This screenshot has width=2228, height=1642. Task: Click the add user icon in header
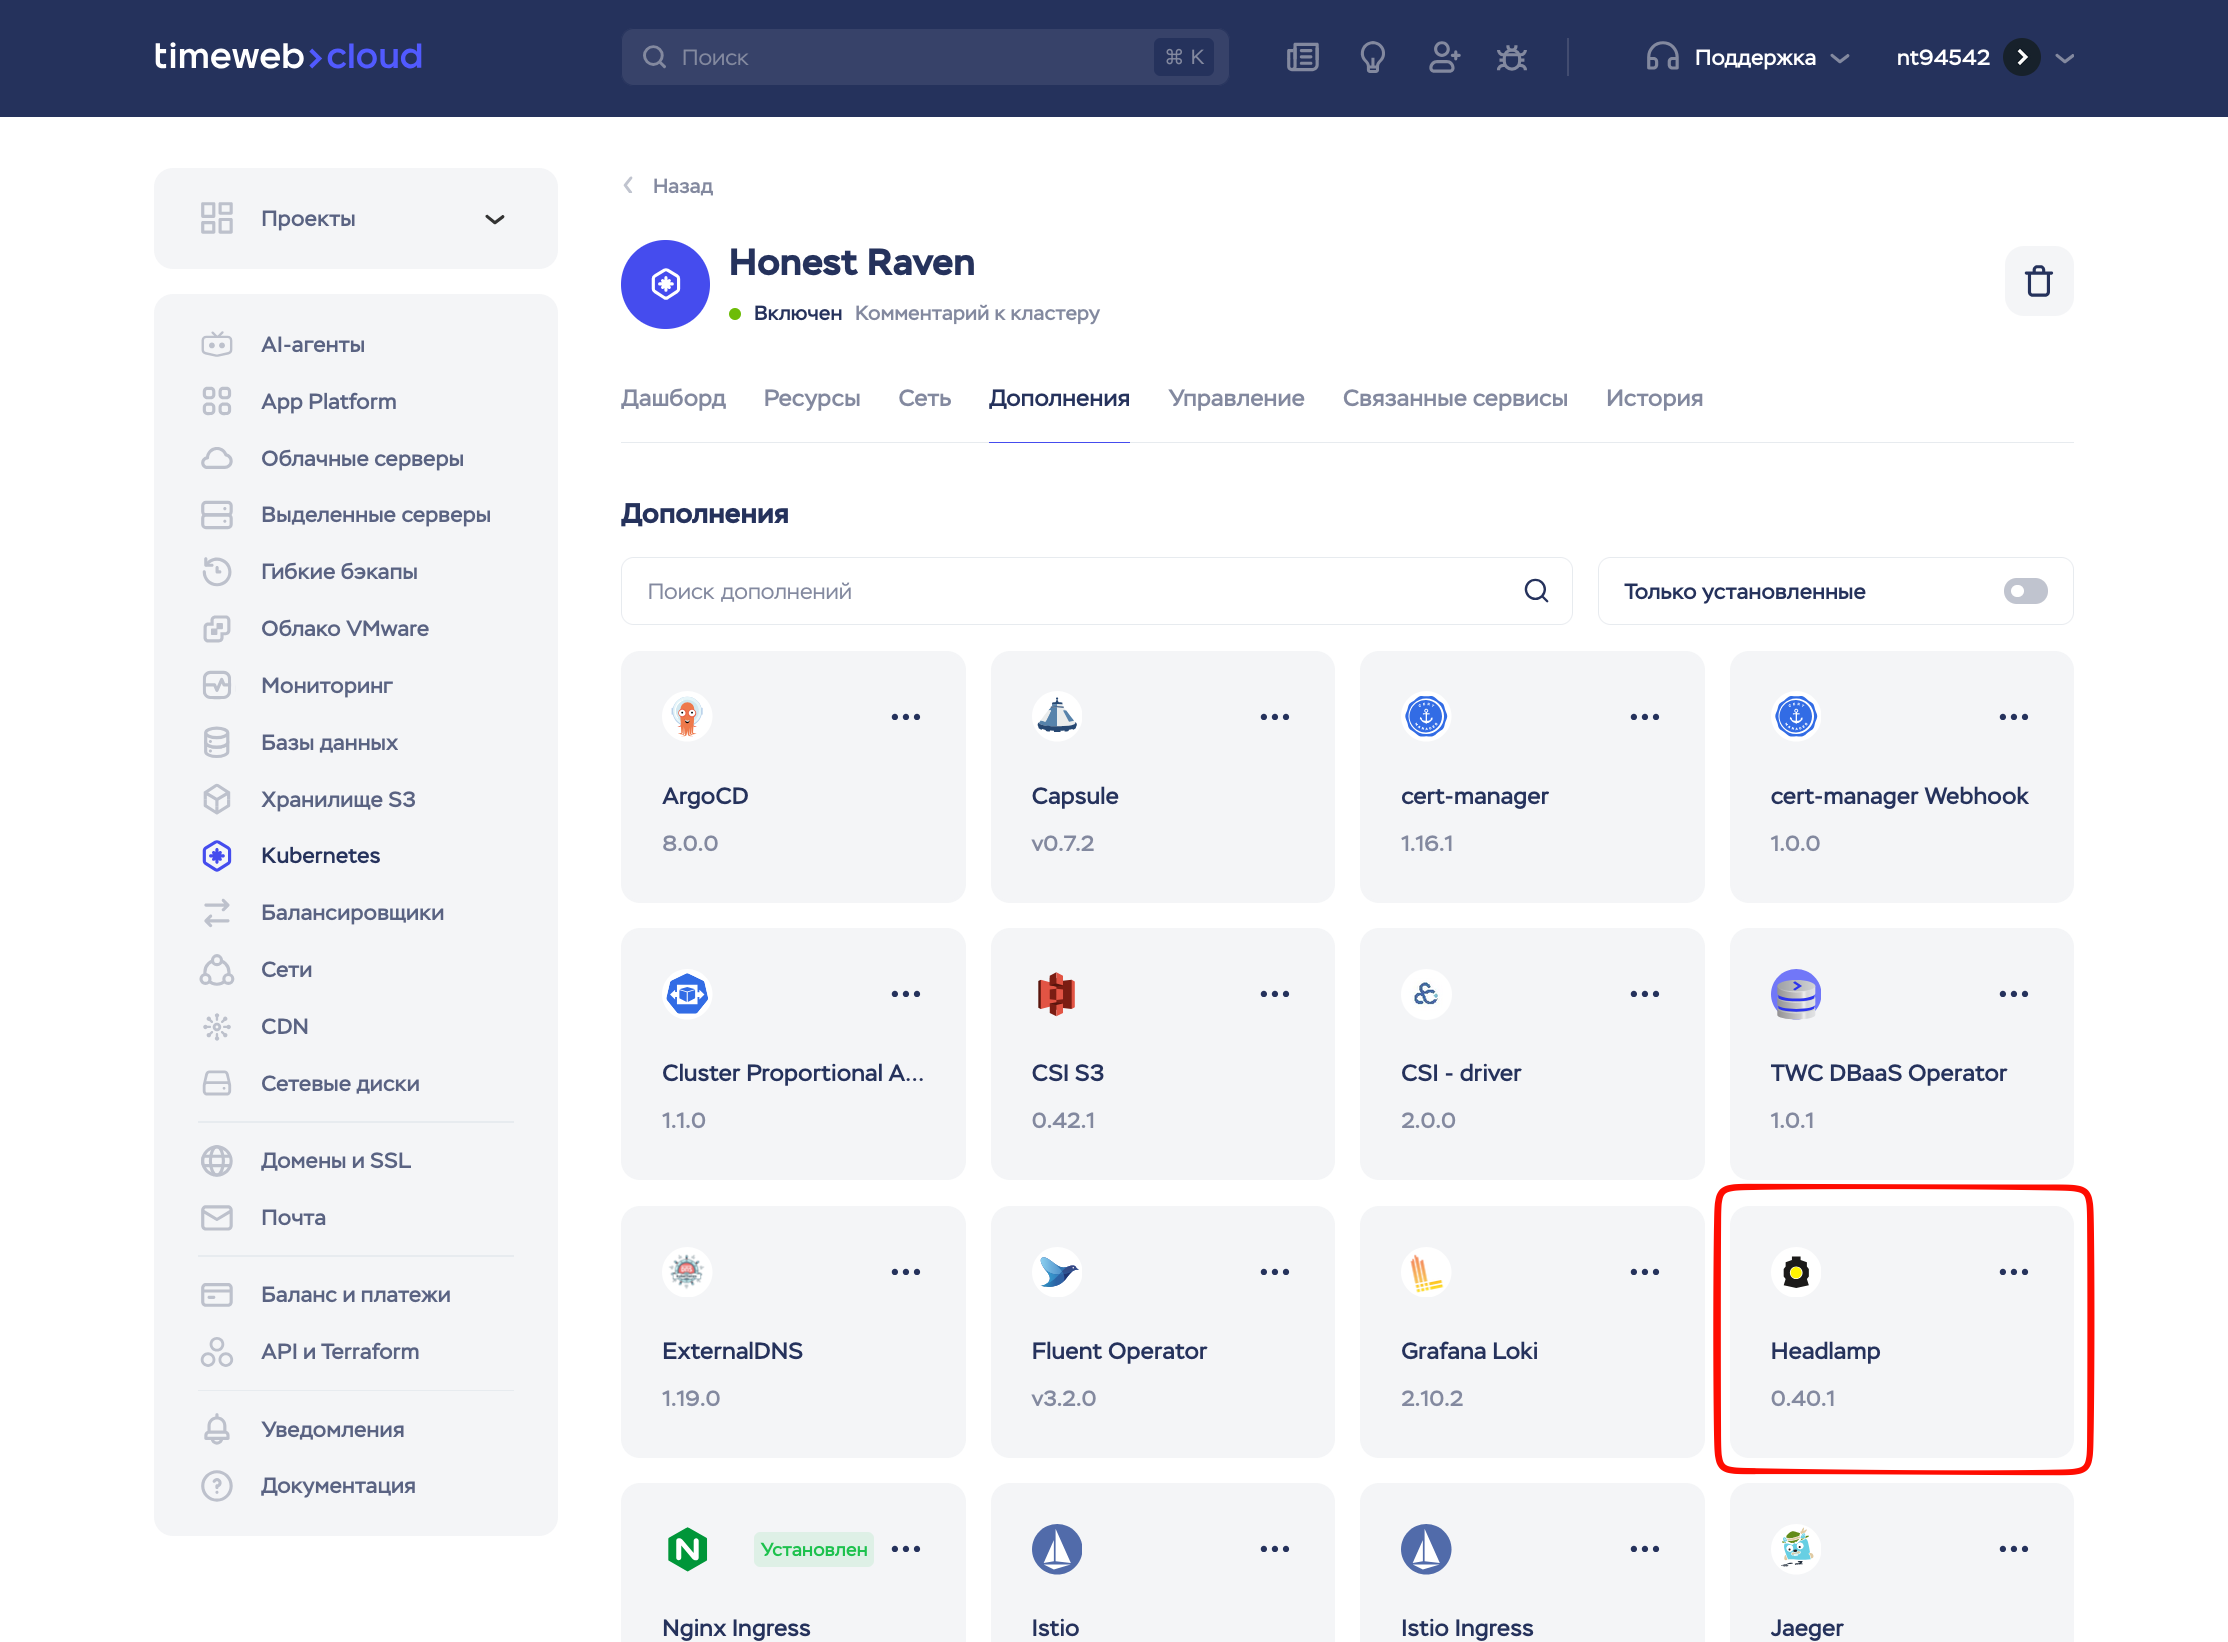click(1443, 57)
